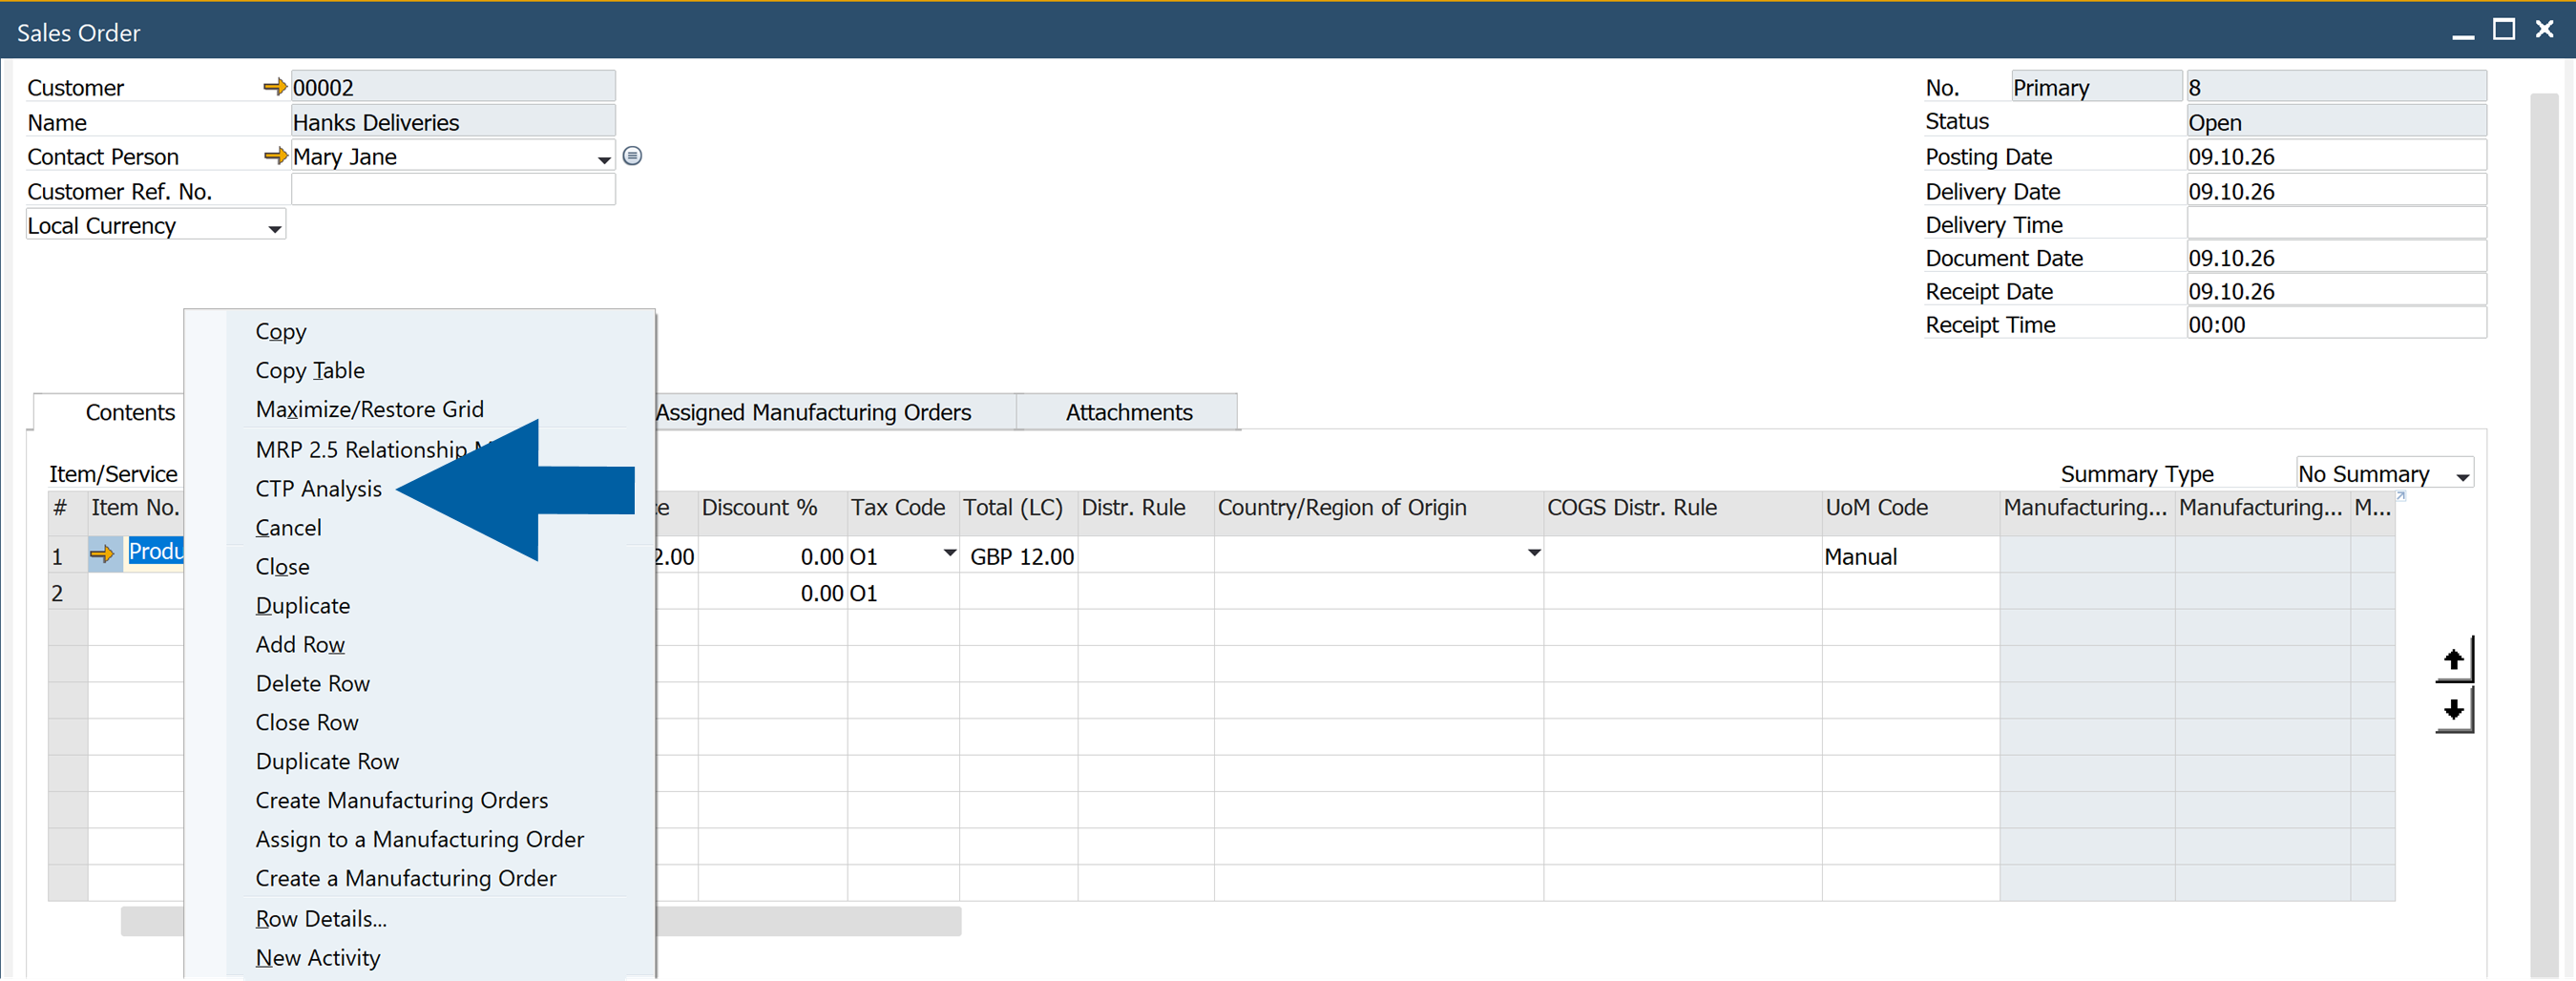
Task: Open the Local Currency dropdown
Action: (x=274, y=229)
